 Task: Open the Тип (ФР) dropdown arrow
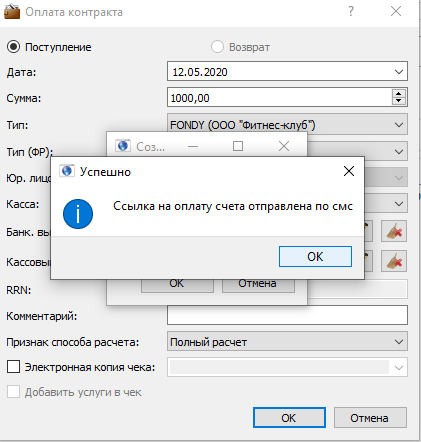coord(399,152)
